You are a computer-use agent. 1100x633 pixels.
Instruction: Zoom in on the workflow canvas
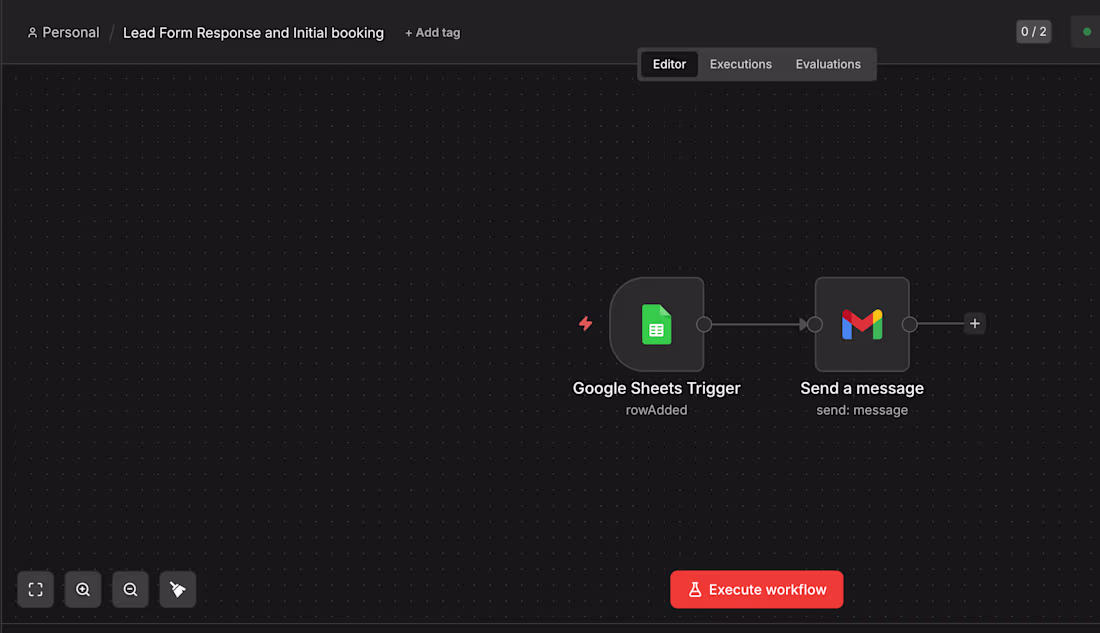coord(83,590)
